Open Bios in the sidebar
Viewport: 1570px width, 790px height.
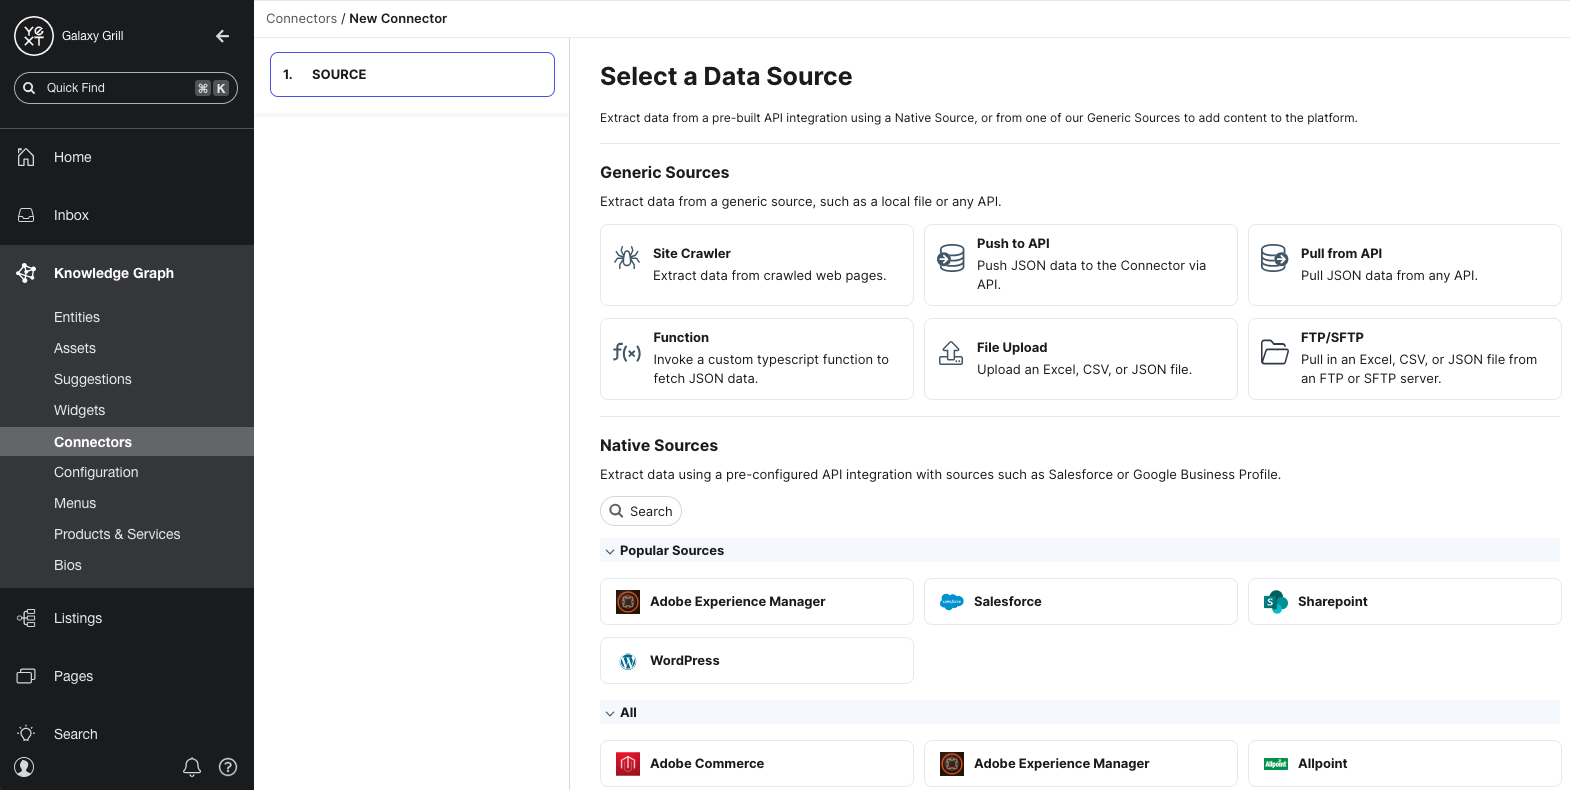pyautogui.click(x=68, y=565)
